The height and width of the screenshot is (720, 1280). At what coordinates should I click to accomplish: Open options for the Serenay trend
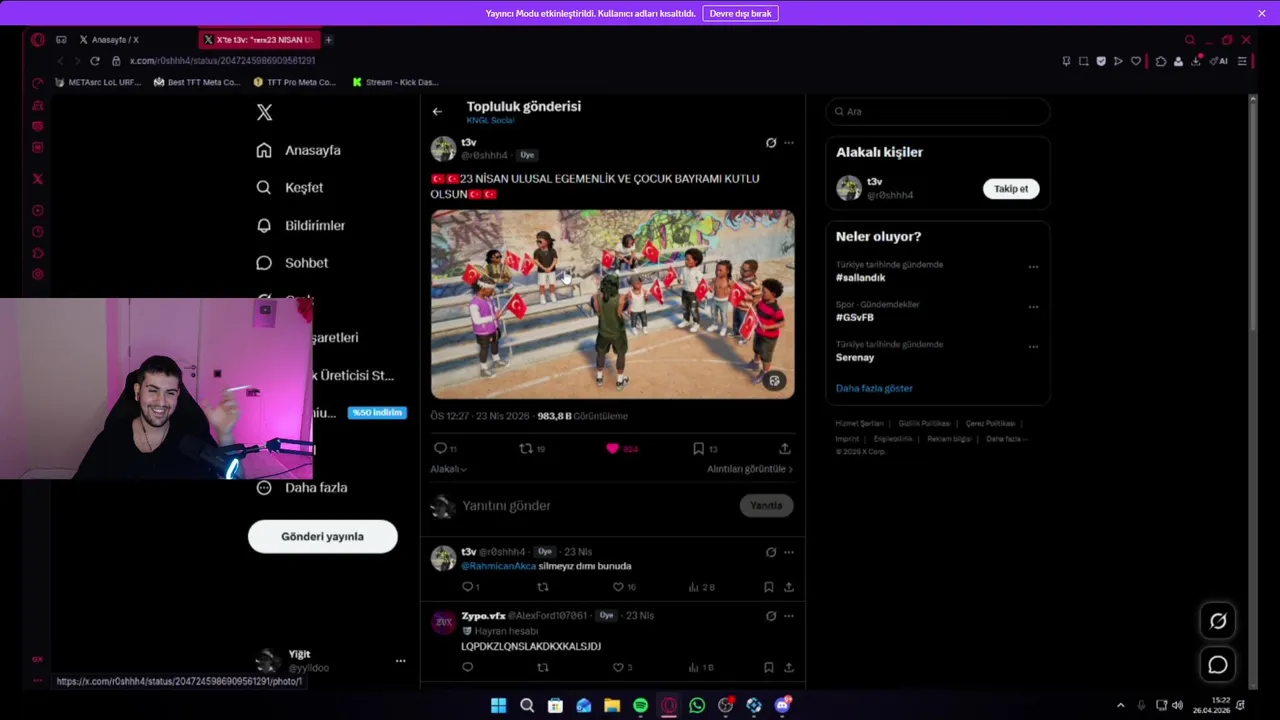pos(1033,347)
